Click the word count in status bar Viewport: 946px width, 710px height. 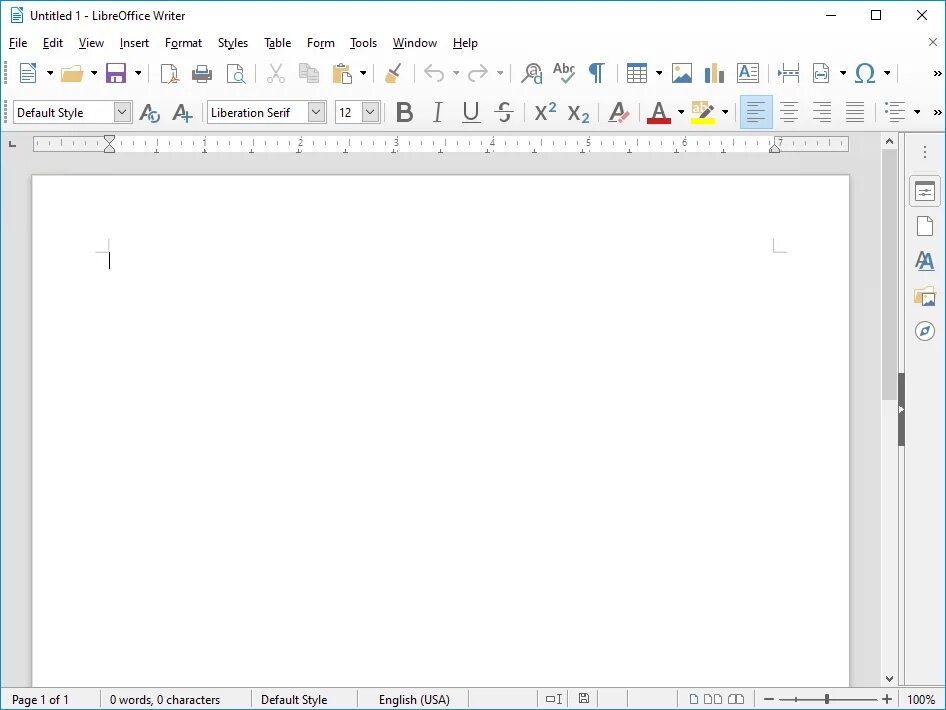click(165, 700)
